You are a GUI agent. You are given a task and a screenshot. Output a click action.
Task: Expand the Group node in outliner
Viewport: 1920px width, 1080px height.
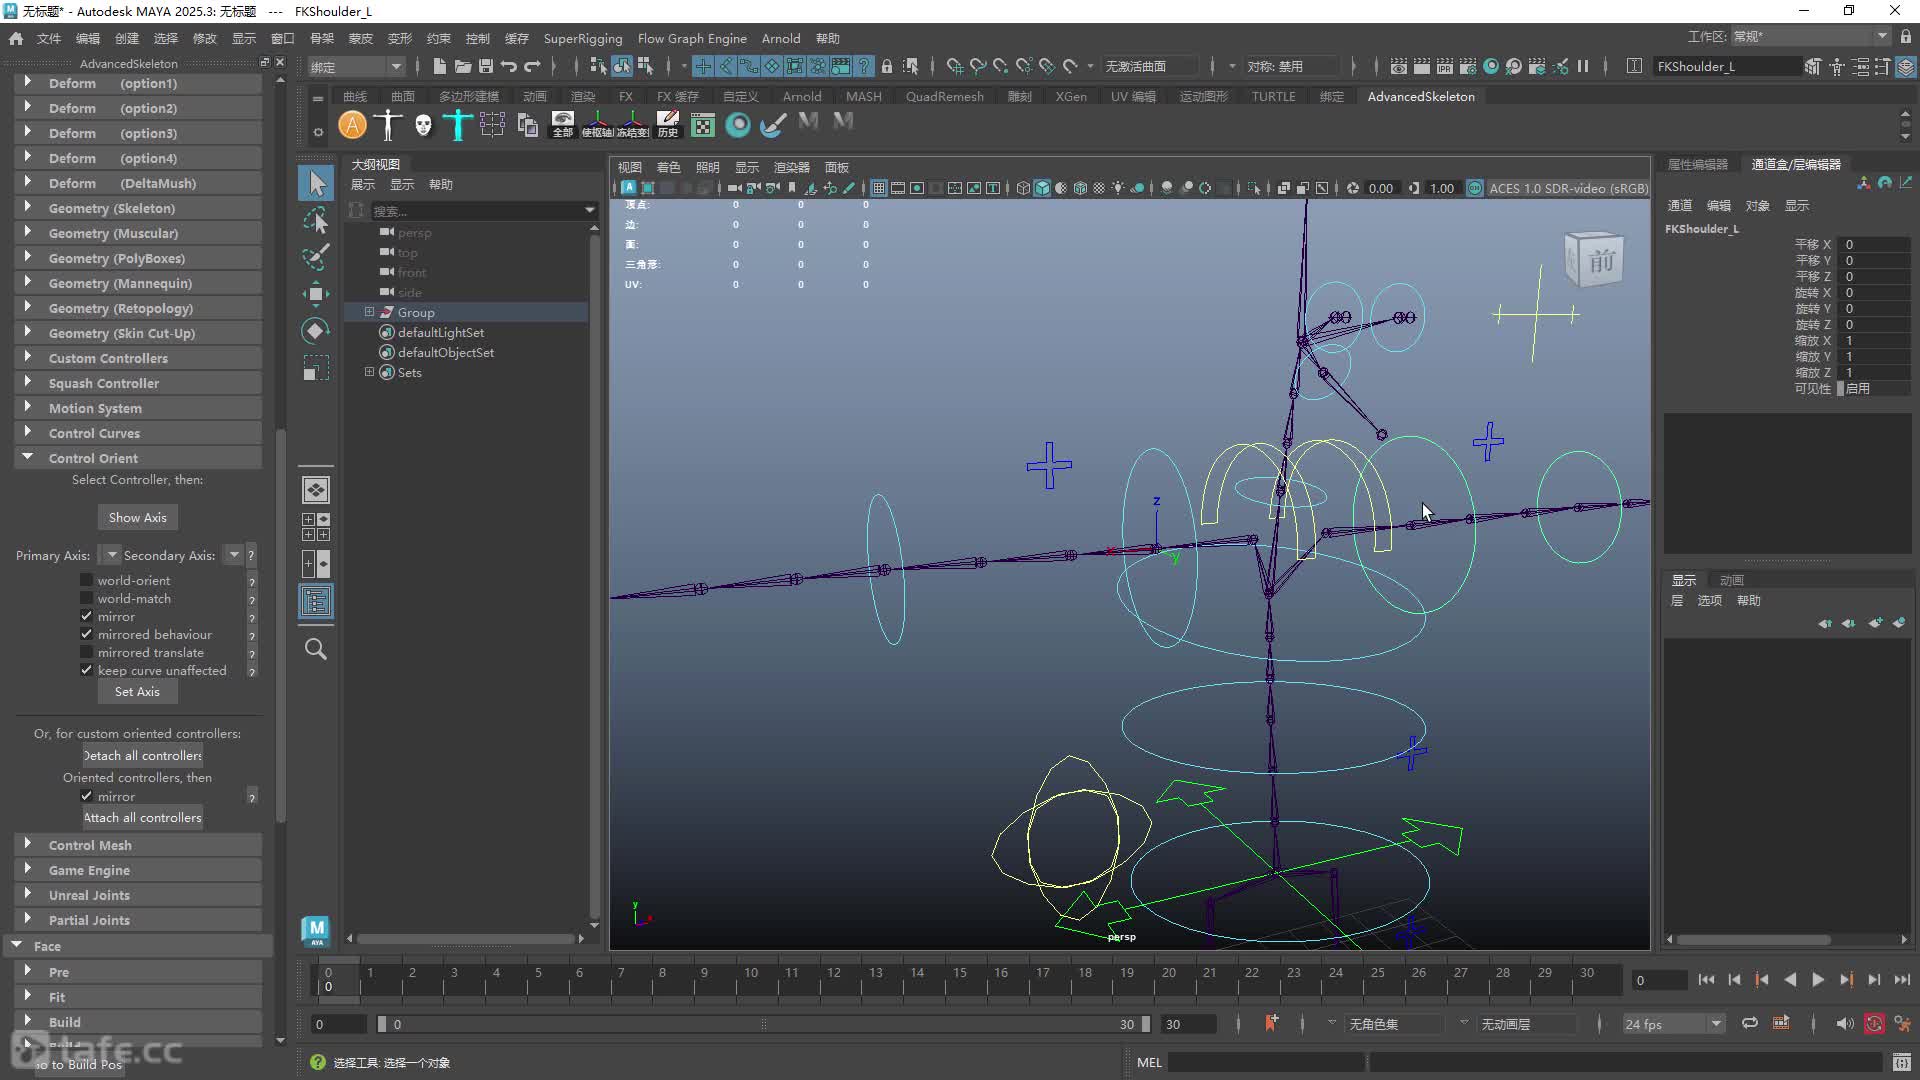point(369,312)
